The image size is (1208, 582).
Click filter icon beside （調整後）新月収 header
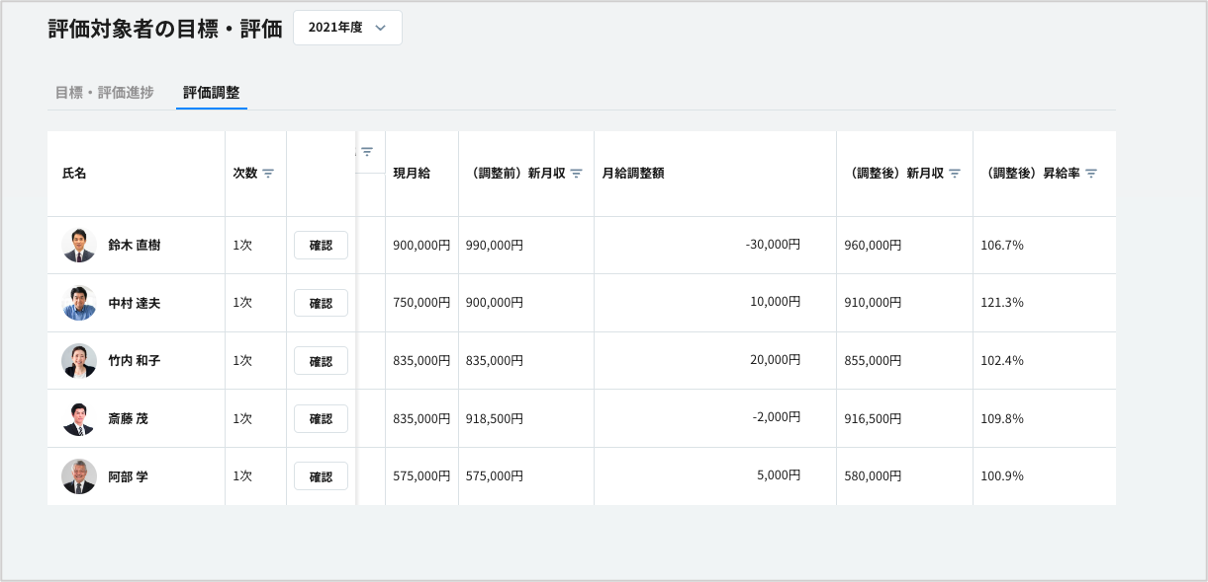[955, 173]
